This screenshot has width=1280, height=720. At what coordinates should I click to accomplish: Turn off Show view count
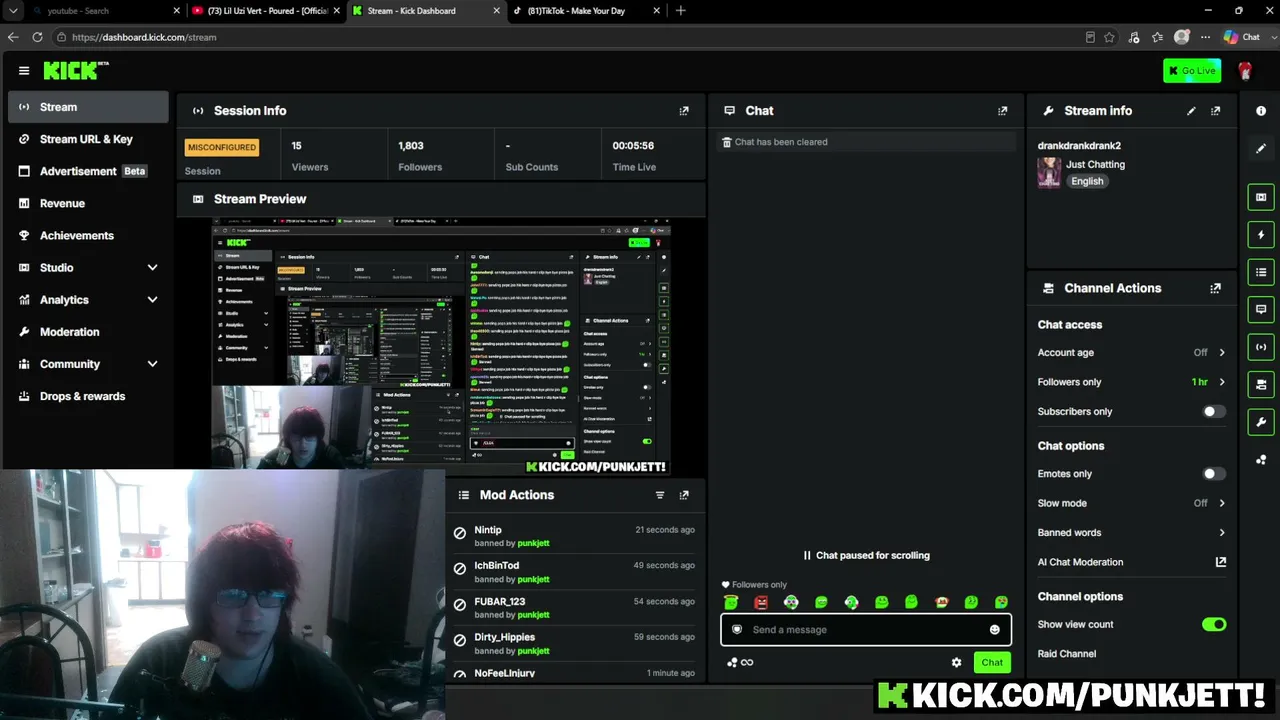tap(1214, 625)
